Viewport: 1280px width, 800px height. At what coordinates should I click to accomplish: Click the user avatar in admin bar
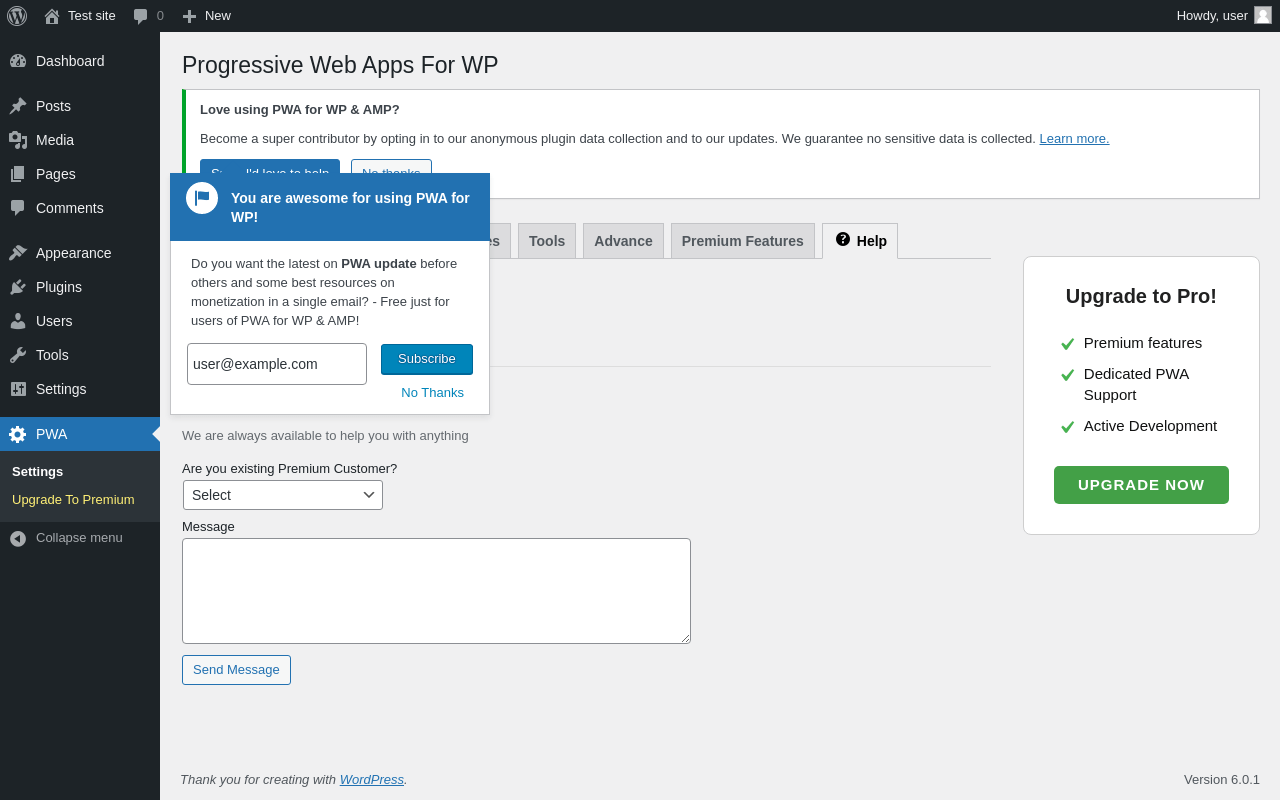(x=1263, y=15)
